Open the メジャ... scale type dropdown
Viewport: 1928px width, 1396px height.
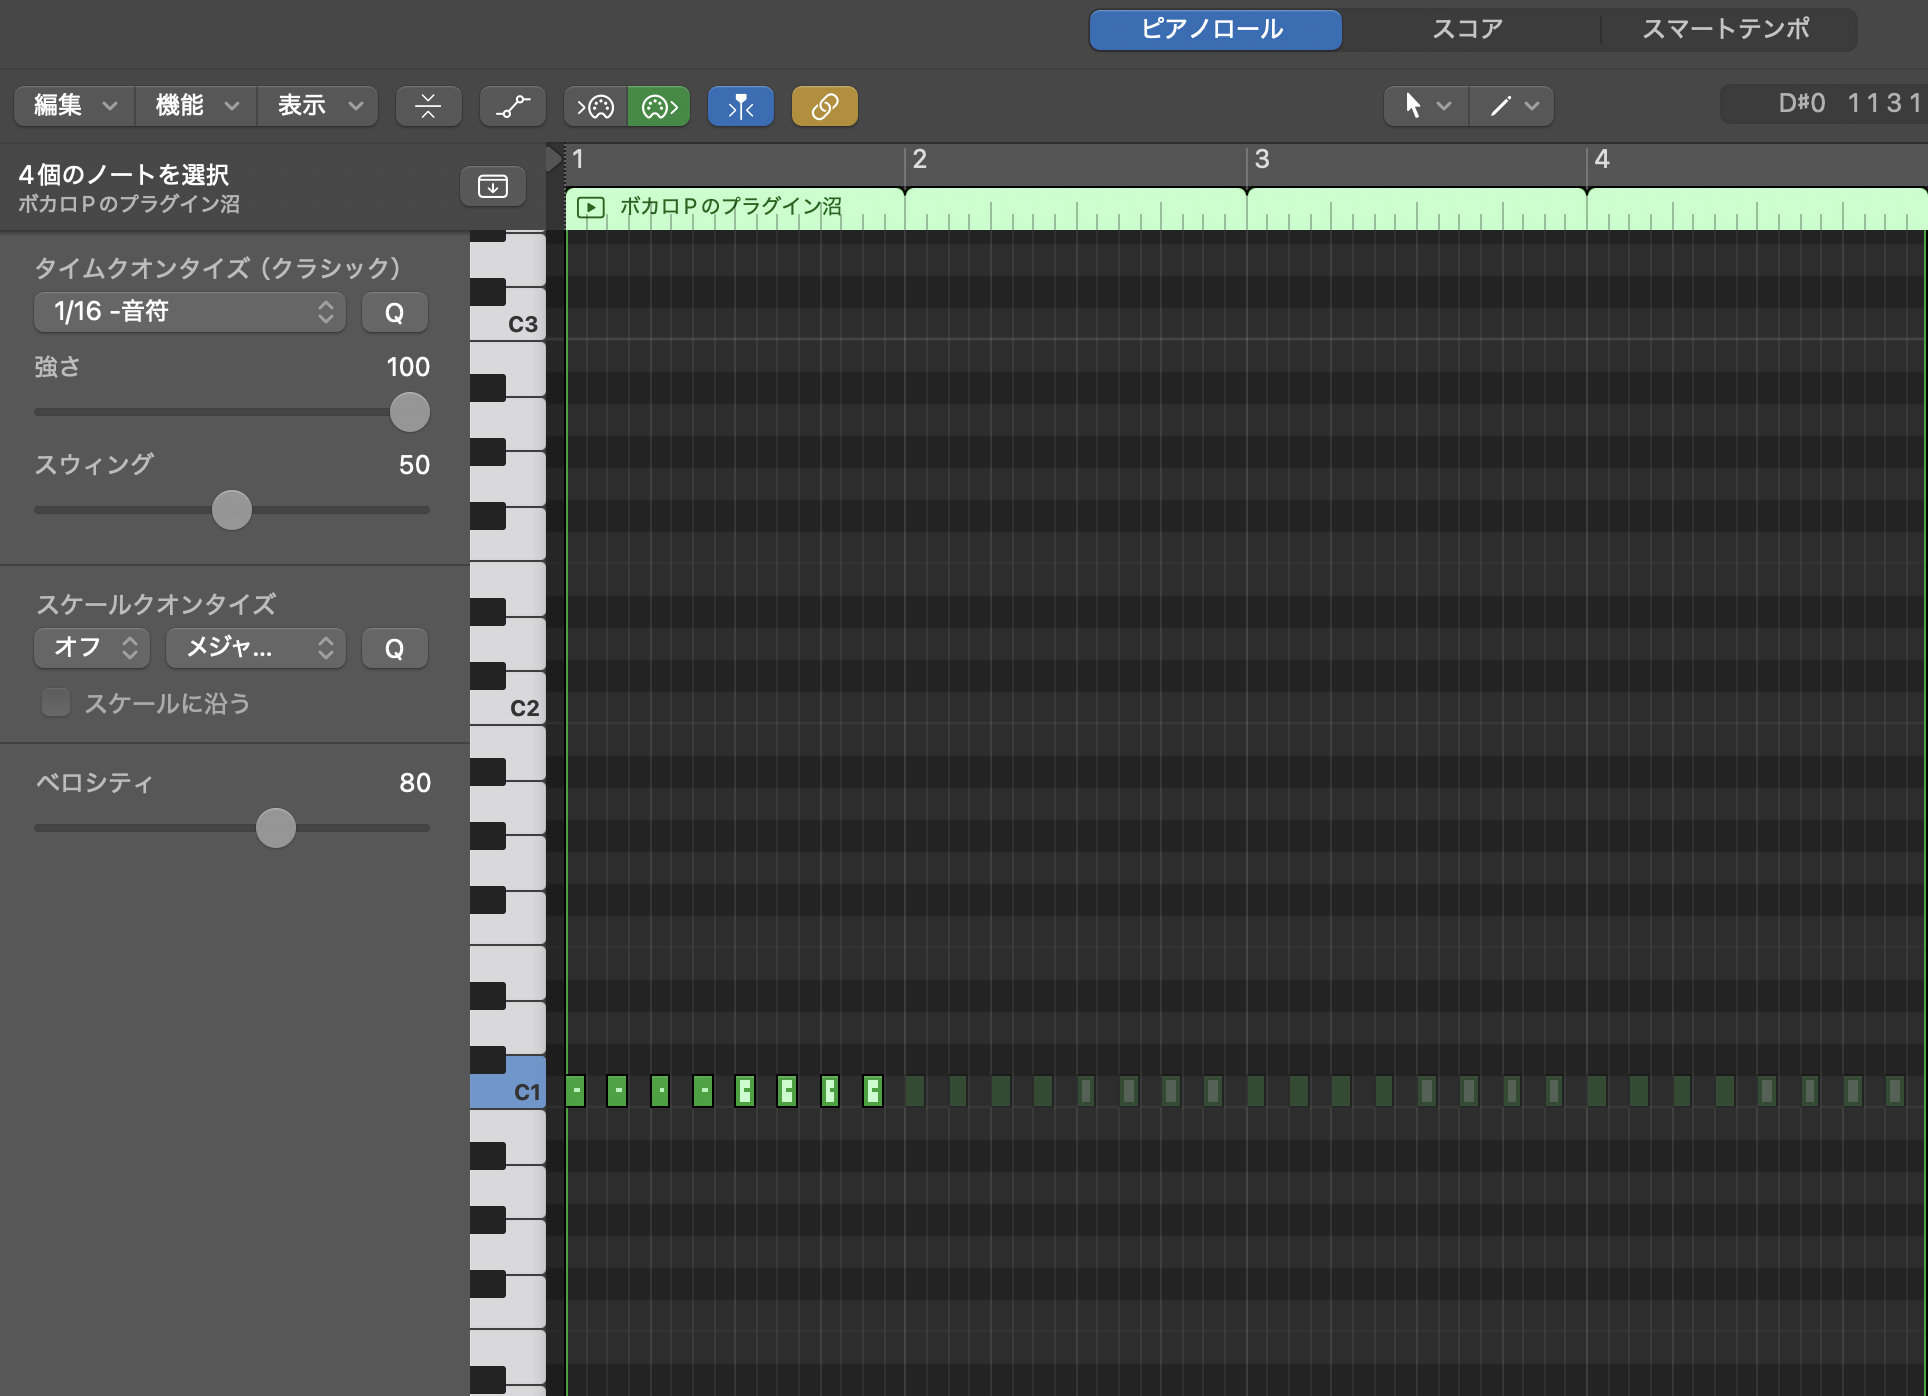(256, 648)
